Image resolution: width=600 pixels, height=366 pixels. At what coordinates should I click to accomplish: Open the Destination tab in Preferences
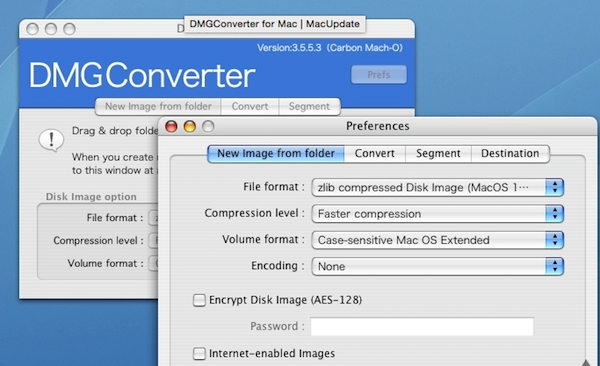[510, 154]
